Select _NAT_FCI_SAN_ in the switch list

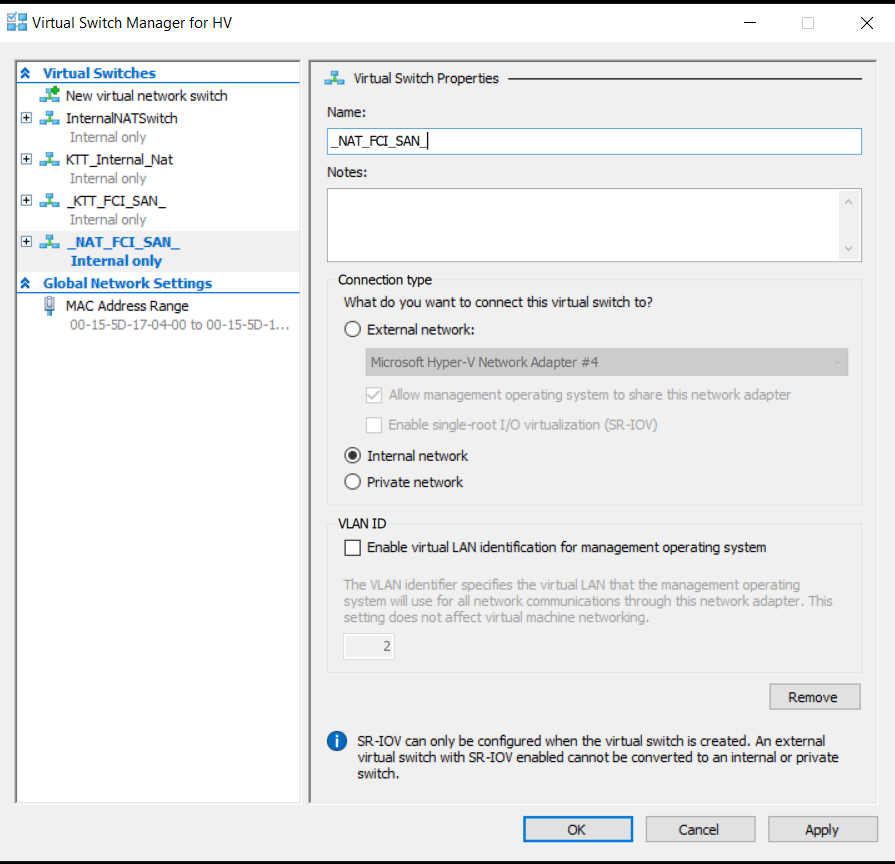point(124,242)
